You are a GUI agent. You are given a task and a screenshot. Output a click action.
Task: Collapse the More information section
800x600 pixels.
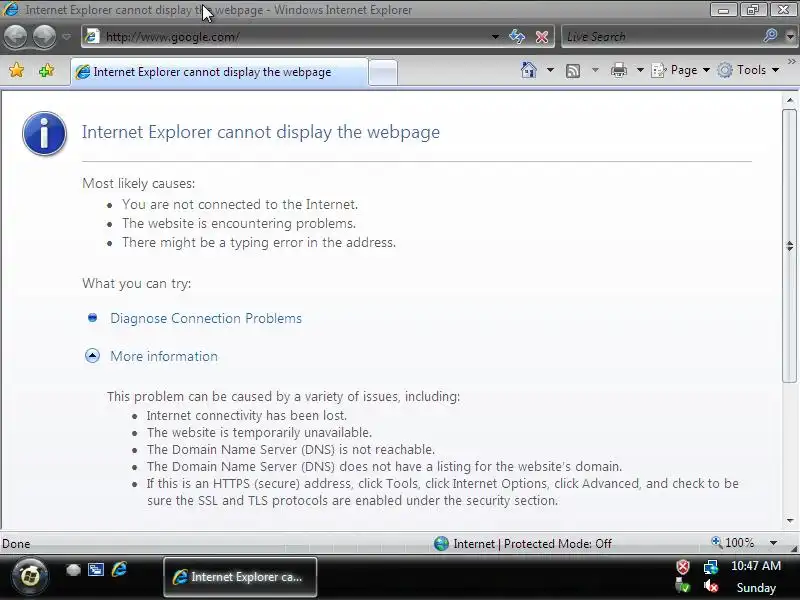92,356
